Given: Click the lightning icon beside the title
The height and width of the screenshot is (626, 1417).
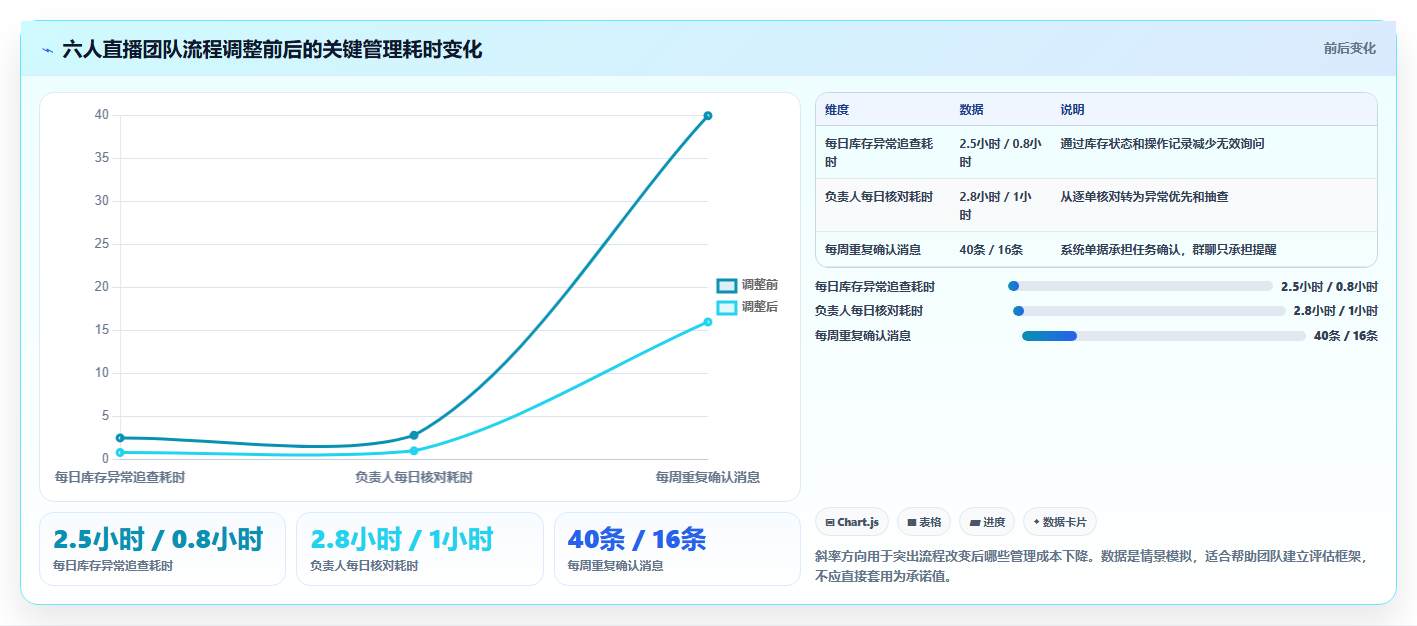Looking at the screenshot, I should pyautogui.click(x=47, y=50).
